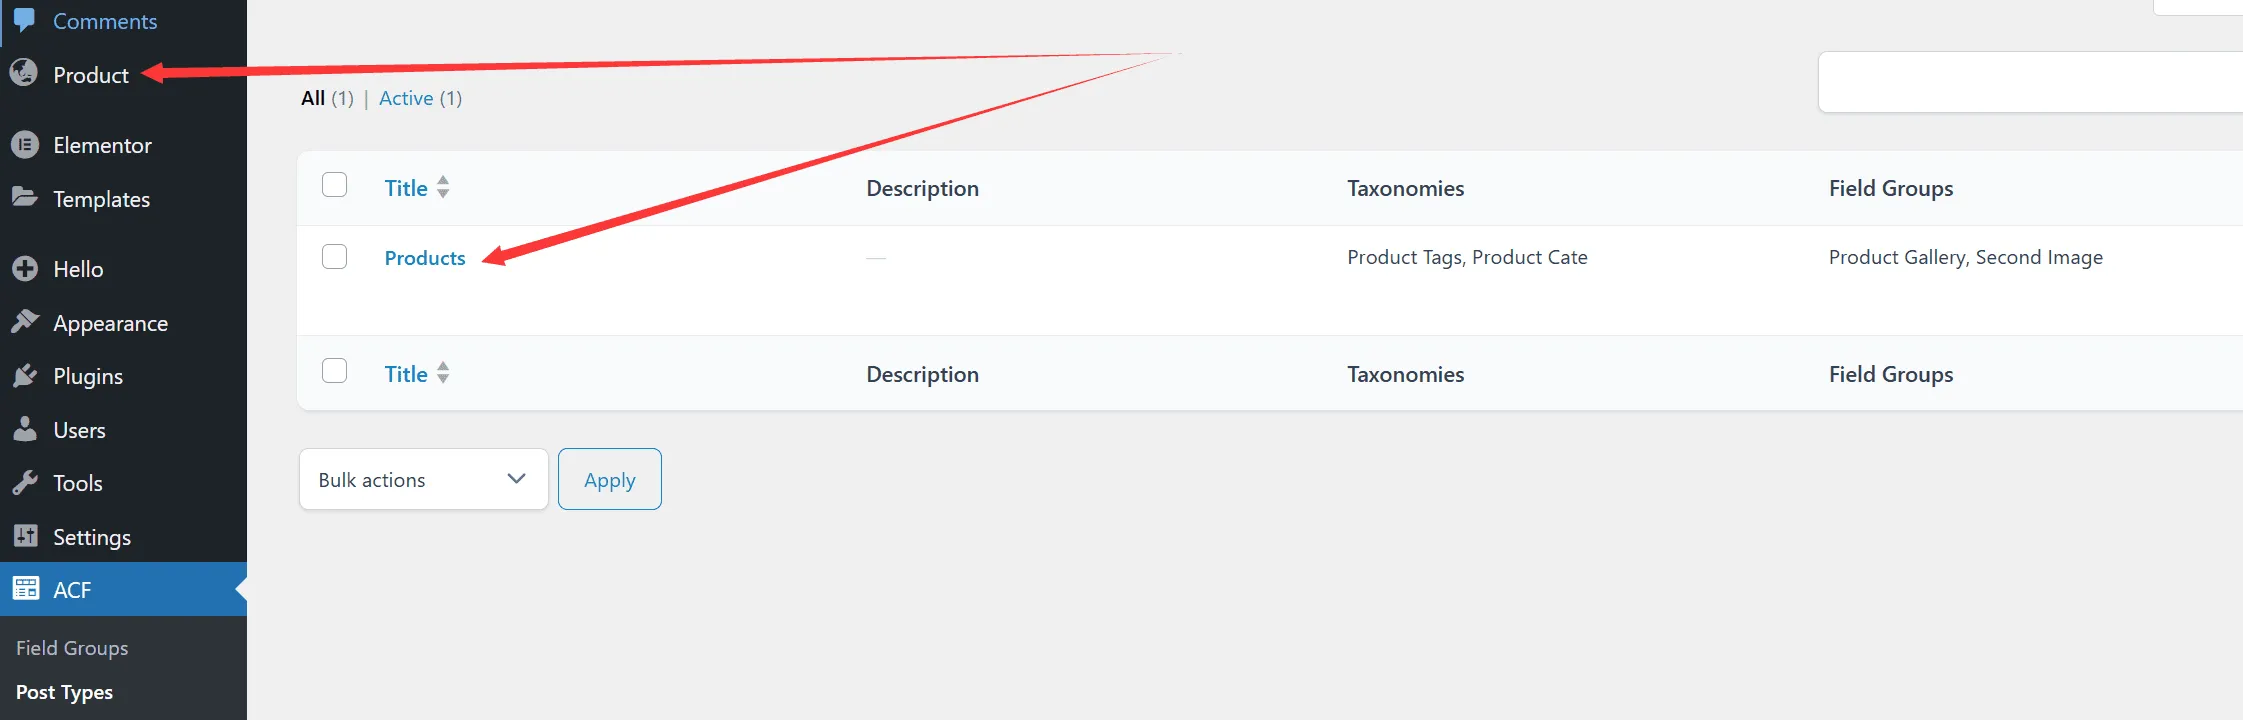This screenshot has height=720, width=2243.
Task: Click the Tools wrench icon
Action: pyautogui.click(x=25, y=483)
